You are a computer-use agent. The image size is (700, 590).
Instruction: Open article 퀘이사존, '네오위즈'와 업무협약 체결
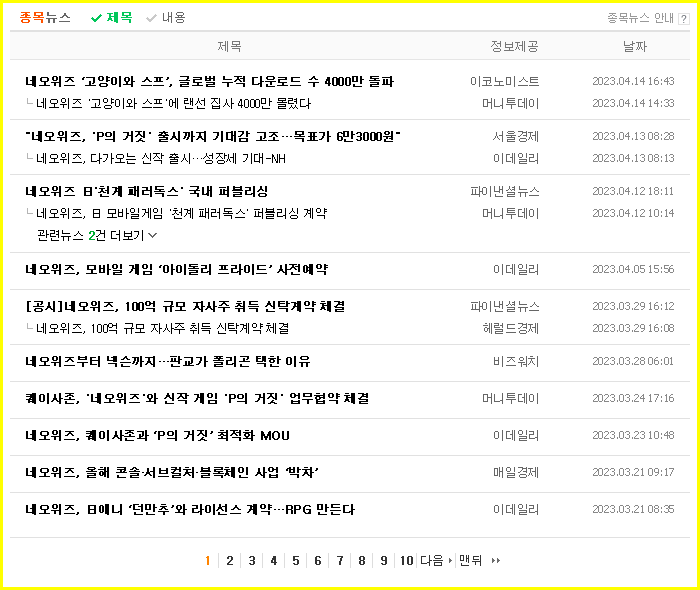click(197, 398)
